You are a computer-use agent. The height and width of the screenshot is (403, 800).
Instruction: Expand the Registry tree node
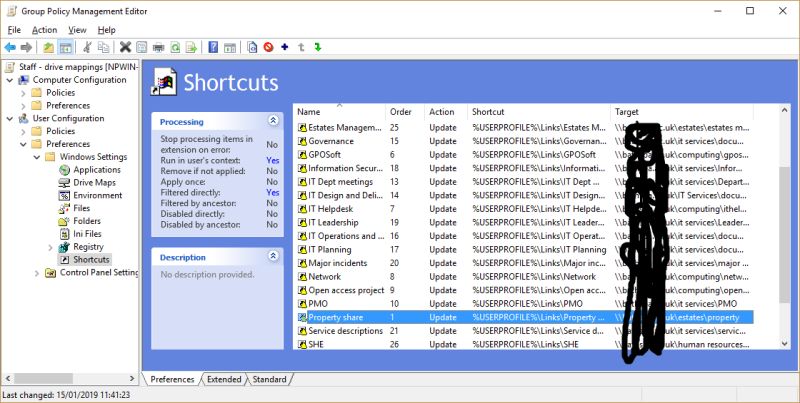[50, 247]
